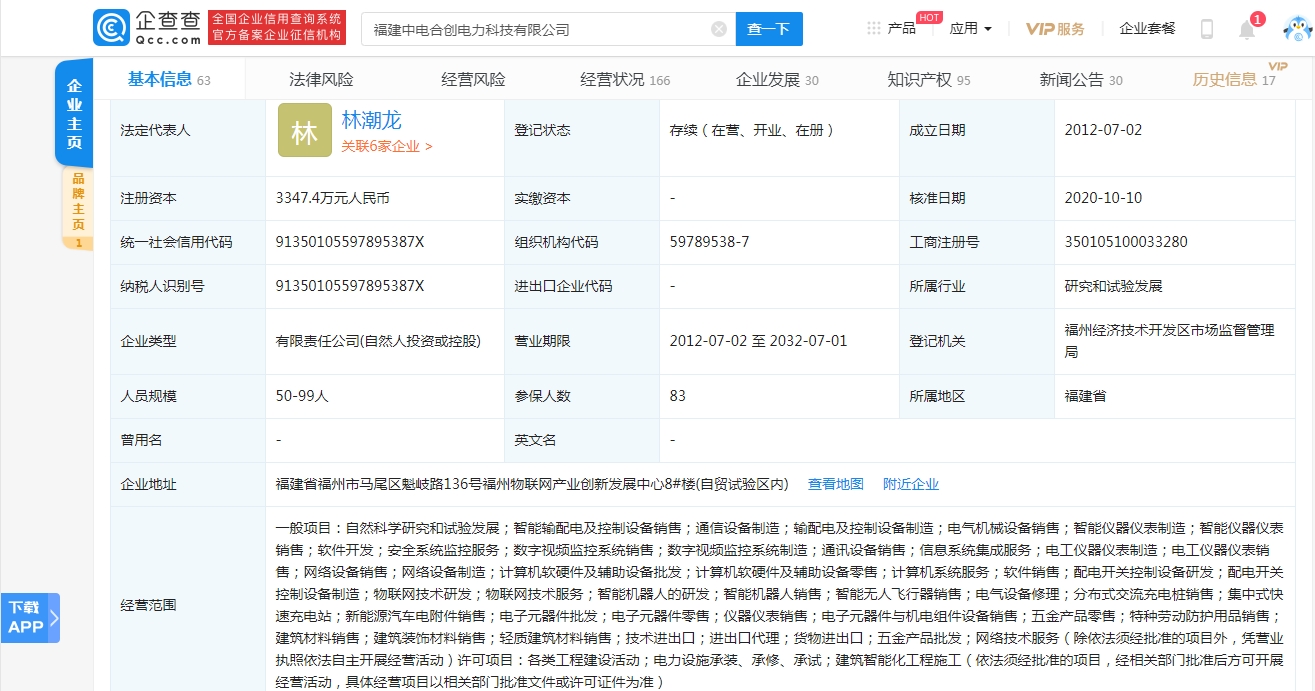Open 林潮龙 profile link
The width and height of the screenshot is (1315, 691).
(371, 120)
